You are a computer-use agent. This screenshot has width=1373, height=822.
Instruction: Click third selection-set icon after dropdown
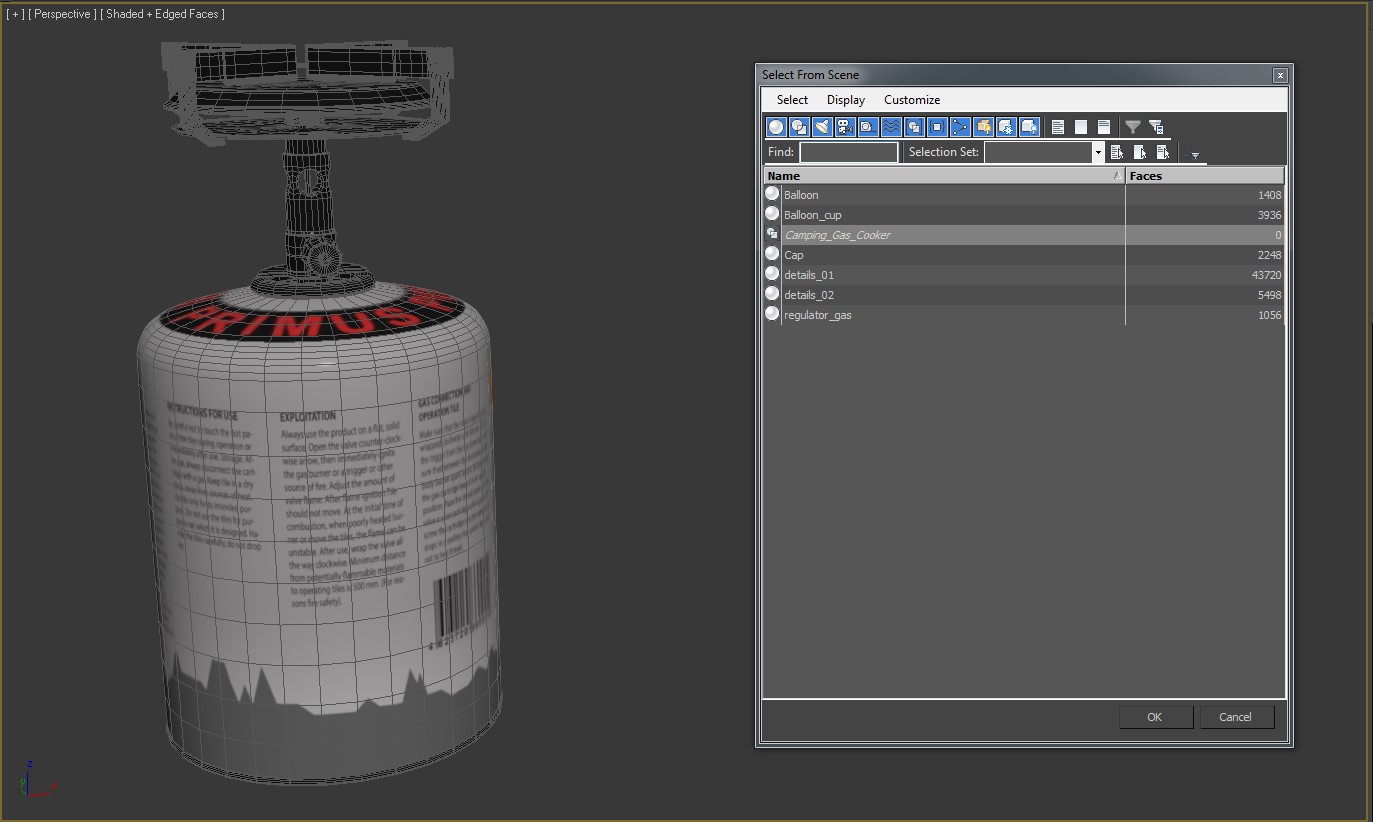click(1163, 152)
